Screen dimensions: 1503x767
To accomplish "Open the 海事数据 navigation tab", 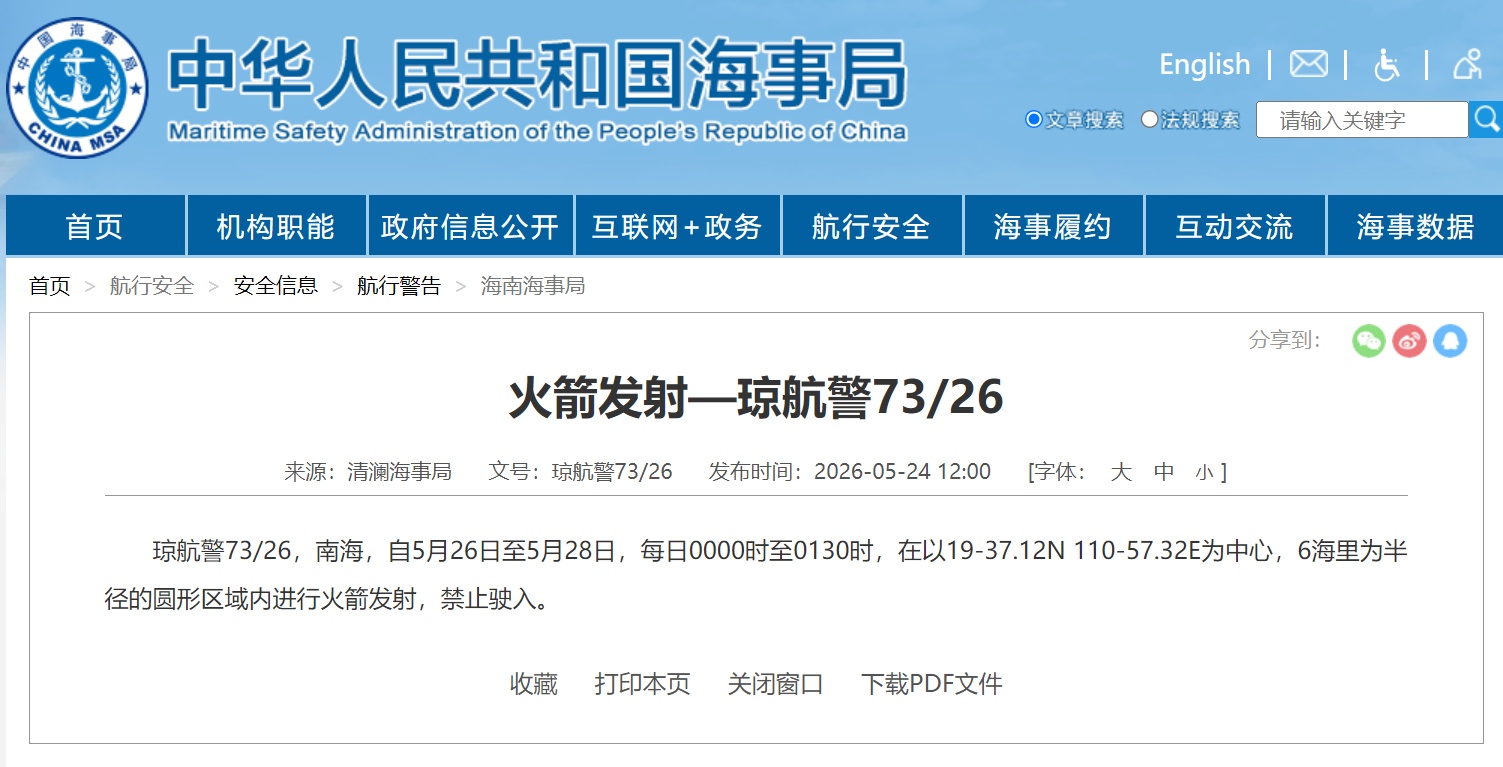I will pyautogui.click(x=1415, y=226).
